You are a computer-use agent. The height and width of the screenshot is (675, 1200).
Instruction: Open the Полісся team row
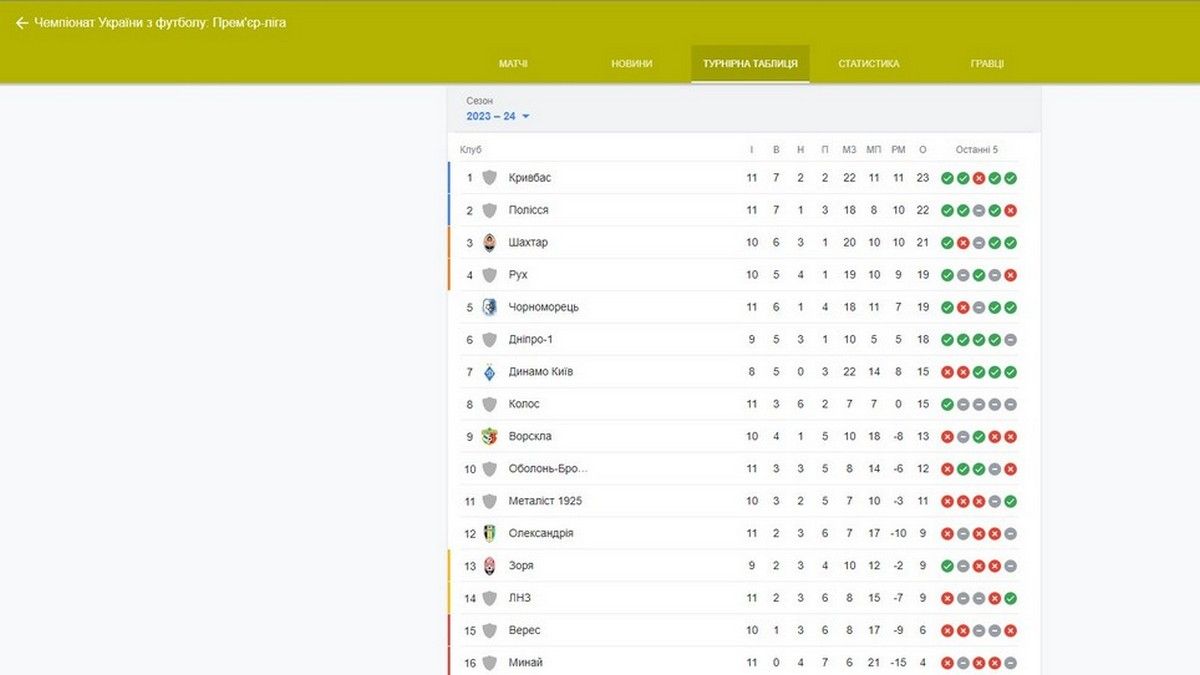[x=528, y=210]
